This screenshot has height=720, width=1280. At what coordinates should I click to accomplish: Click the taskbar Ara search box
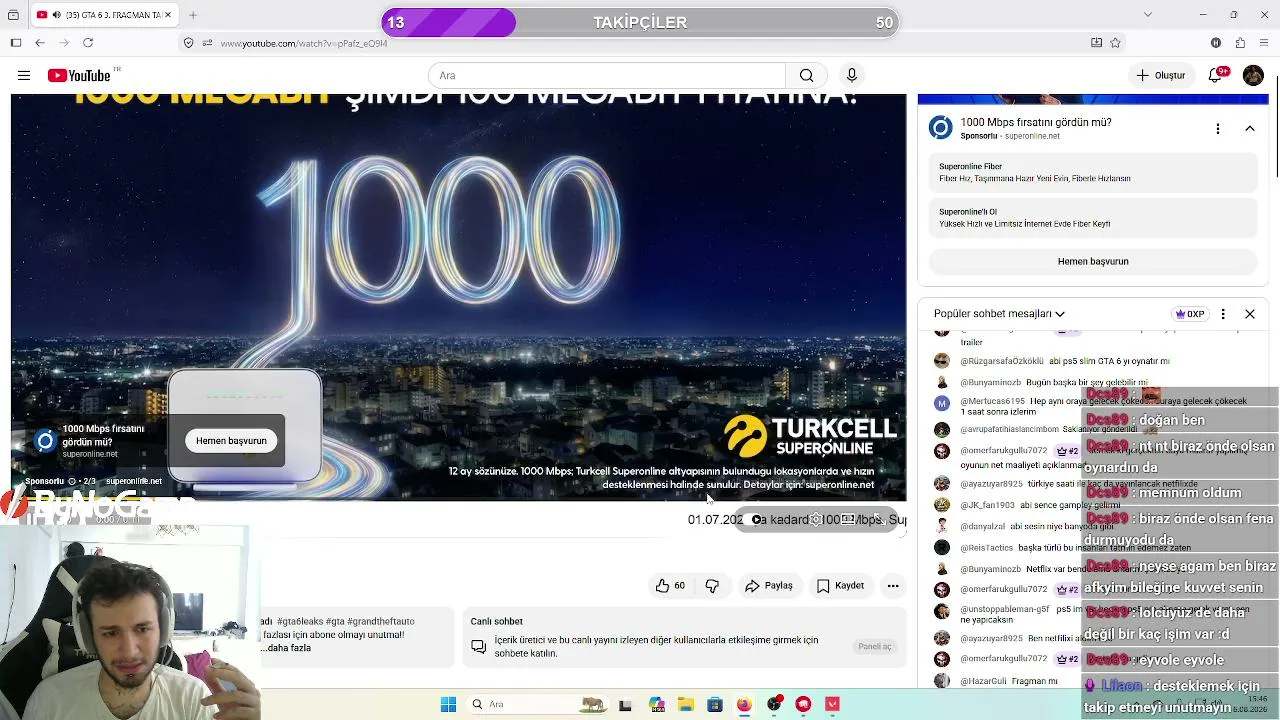537,704
